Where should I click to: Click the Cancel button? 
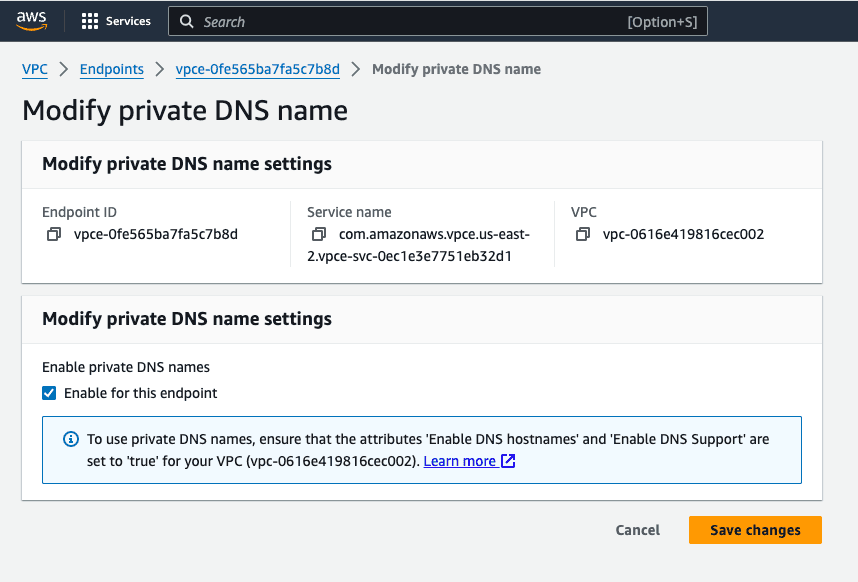coord(637,530)
